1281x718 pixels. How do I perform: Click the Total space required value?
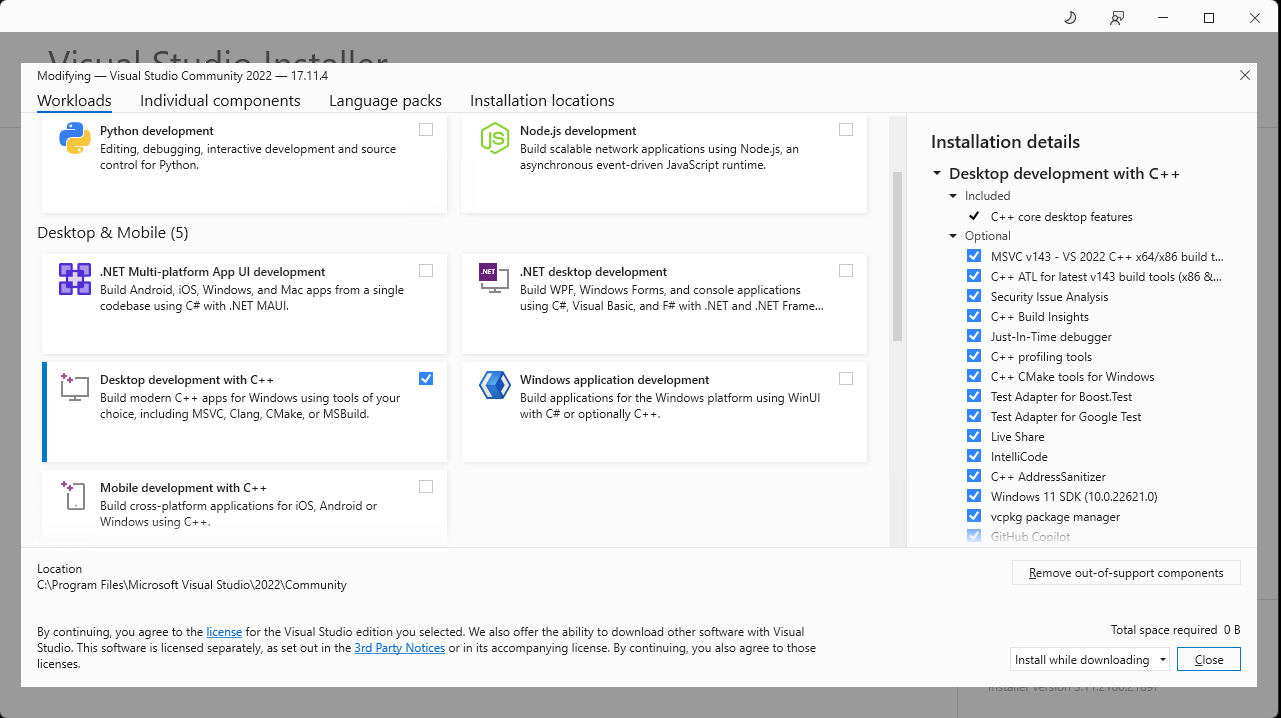1232,630
